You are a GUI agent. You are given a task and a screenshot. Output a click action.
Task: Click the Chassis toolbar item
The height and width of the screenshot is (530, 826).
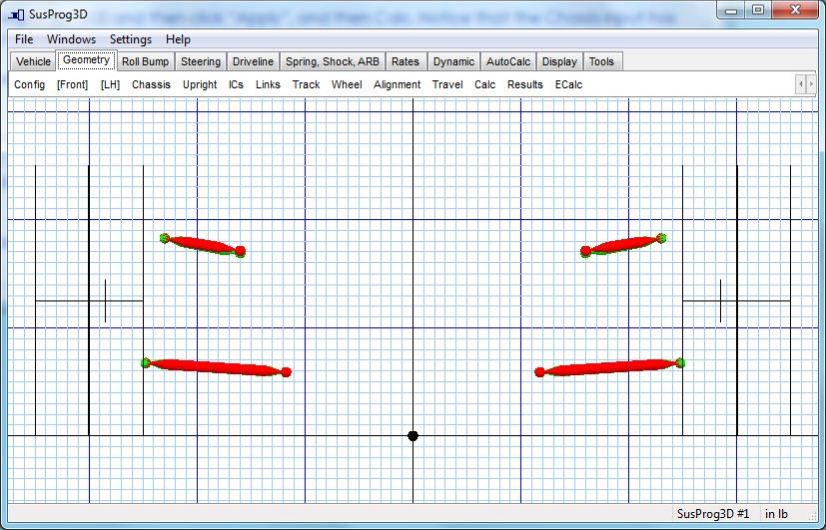(x=151, y=85)
